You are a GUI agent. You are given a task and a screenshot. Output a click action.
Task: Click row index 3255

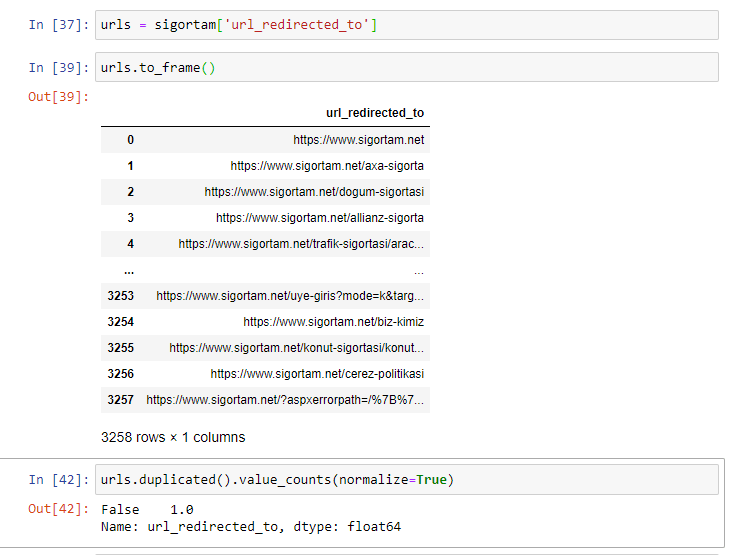[121, 348]
